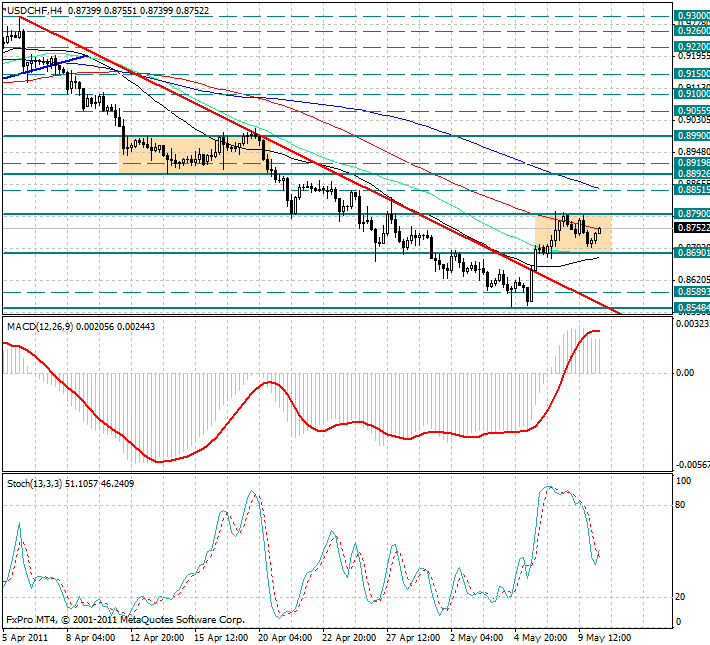Image resolution: width=710 pixels, height=645 pixels.
Task: Click the 0.8948 axis price label
Action: (693, 152)
